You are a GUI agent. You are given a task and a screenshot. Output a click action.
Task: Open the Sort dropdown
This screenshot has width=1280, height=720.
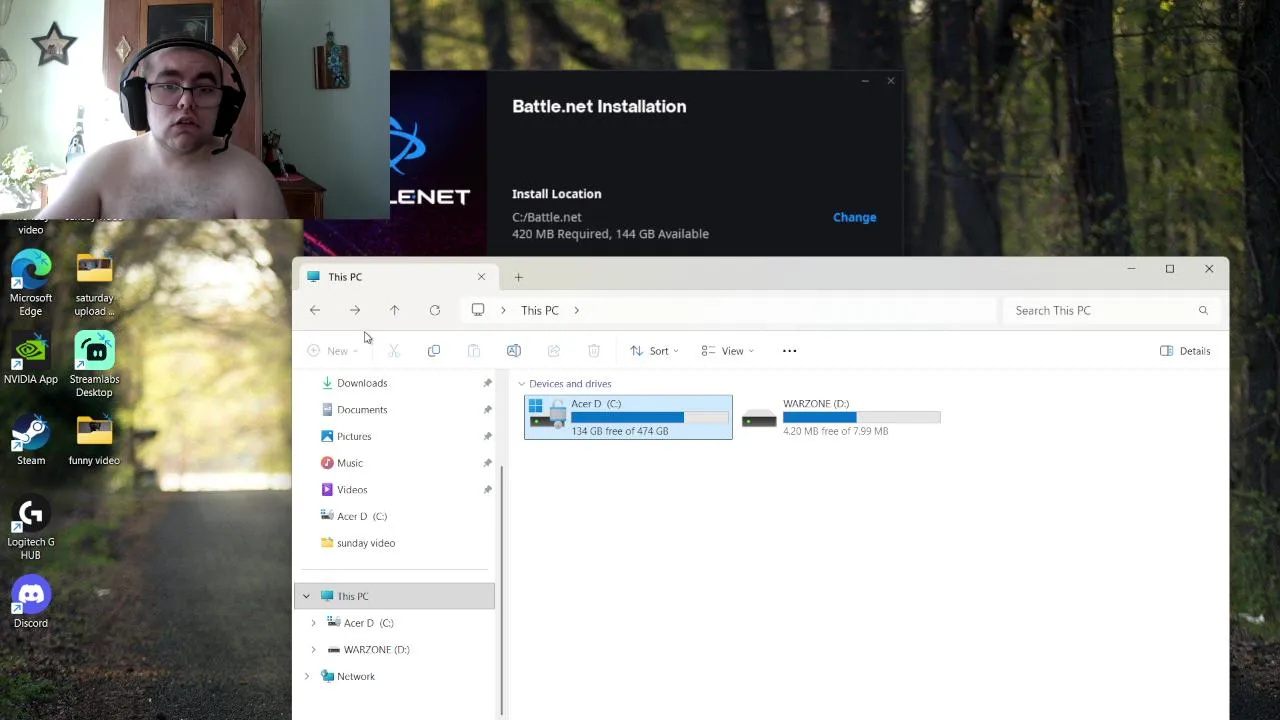tap(655, 351)
